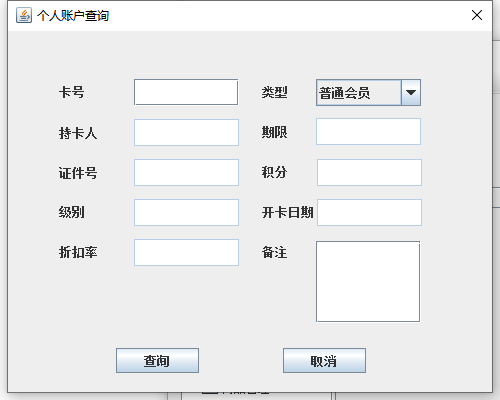The width and height of the screenshot is (500, 400).
Task: Click the 备注 label
Action: click(274, 252)
